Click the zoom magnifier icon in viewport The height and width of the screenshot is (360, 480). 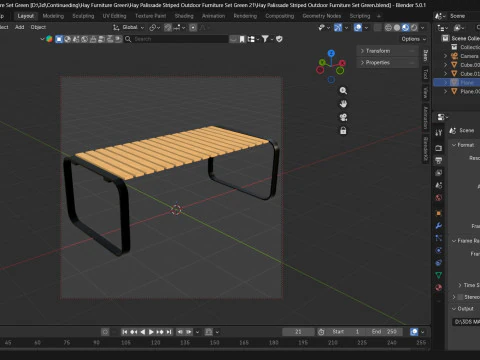(x=343, y=91)
